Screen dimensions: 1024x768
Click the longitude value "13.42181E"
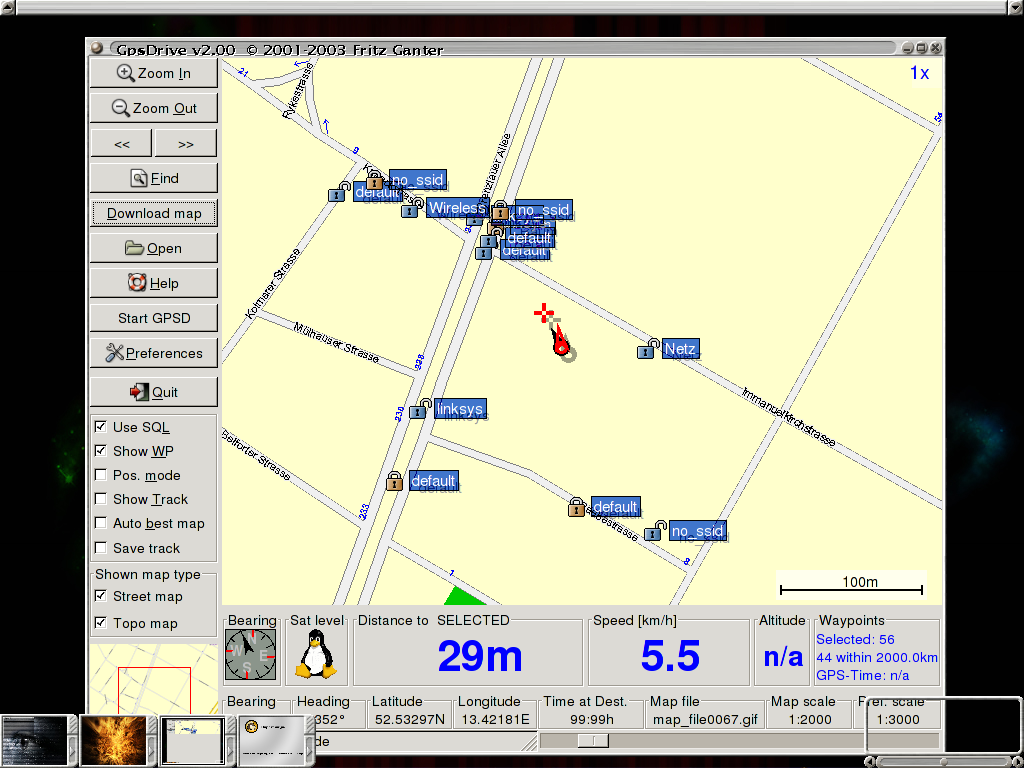tap(494, 720)
